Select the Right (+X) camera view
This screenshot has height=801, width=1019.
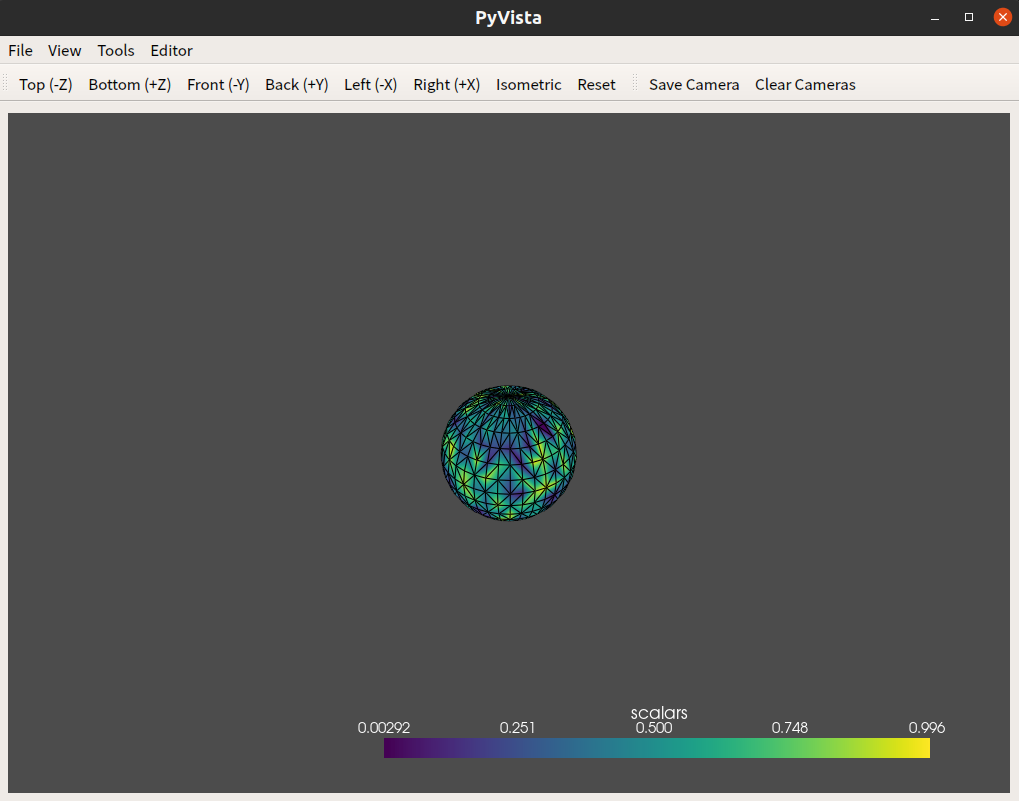tap(446, 84)
